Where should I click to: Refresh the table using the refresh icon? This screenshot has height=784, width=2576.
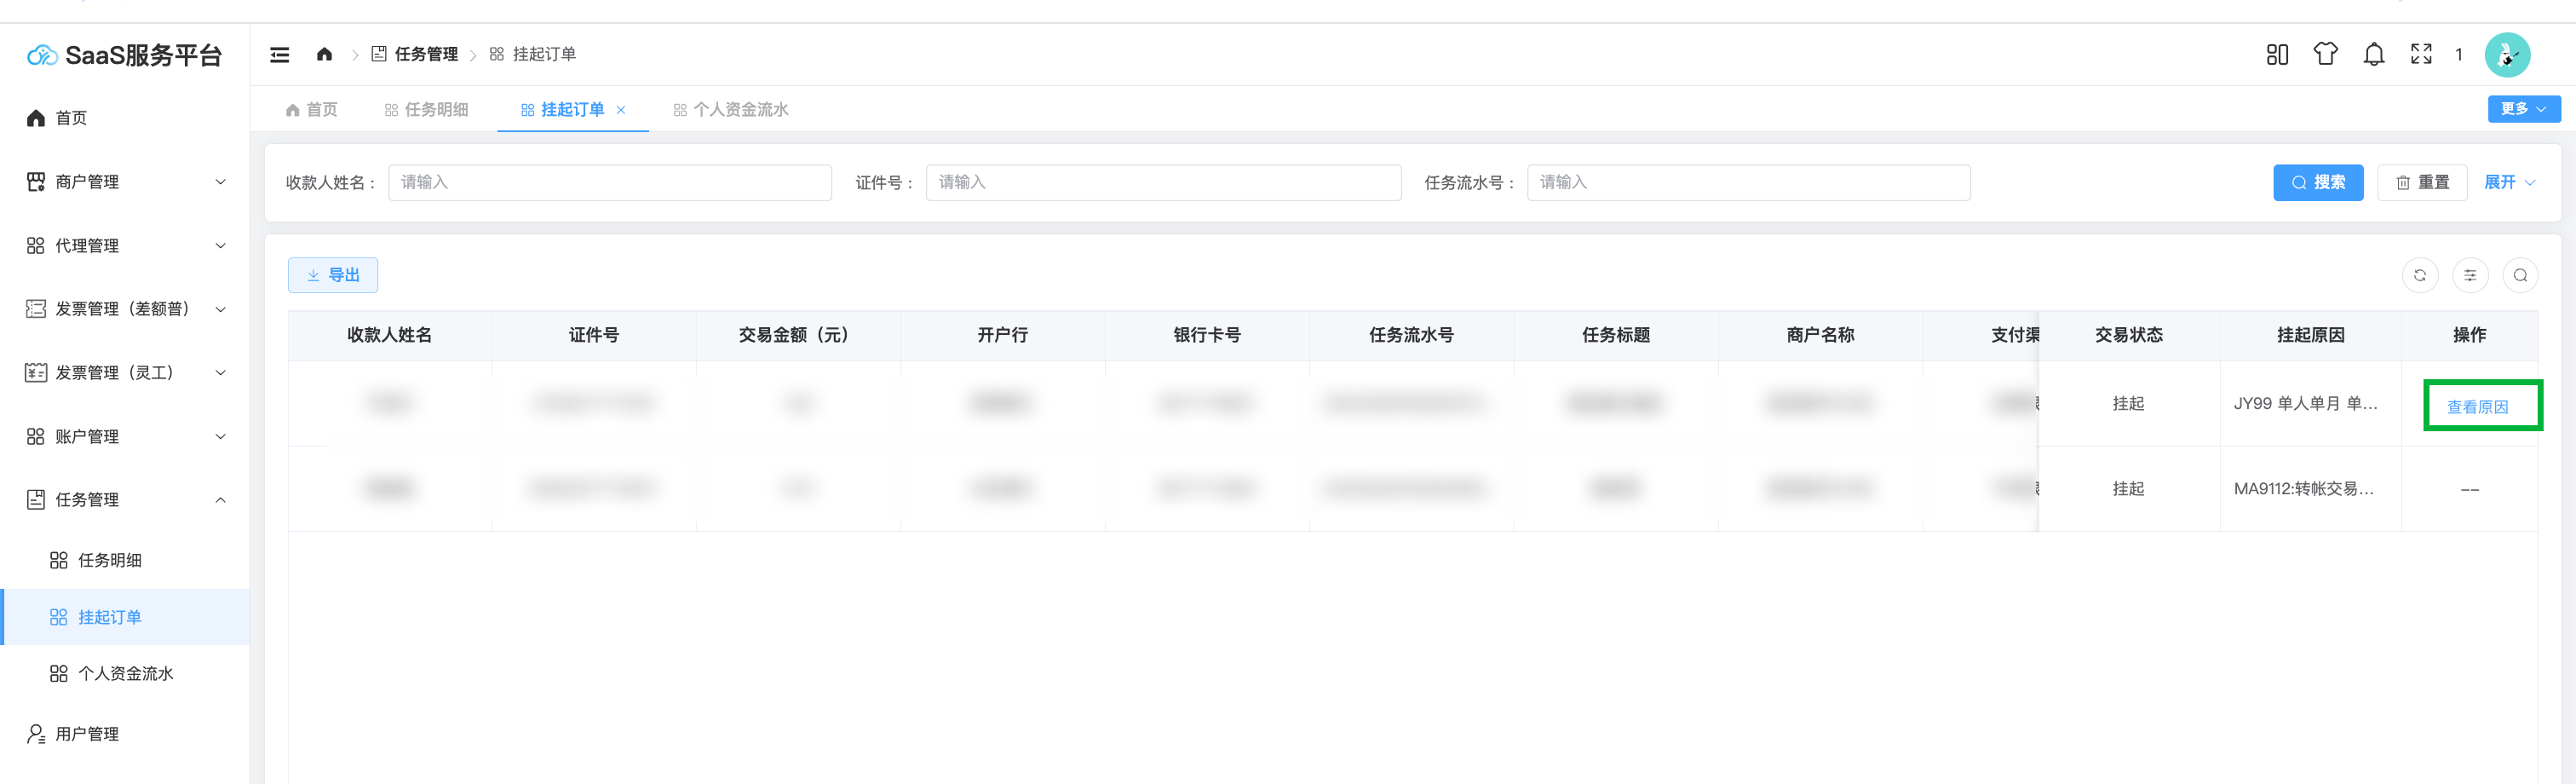pos(2420,275)
